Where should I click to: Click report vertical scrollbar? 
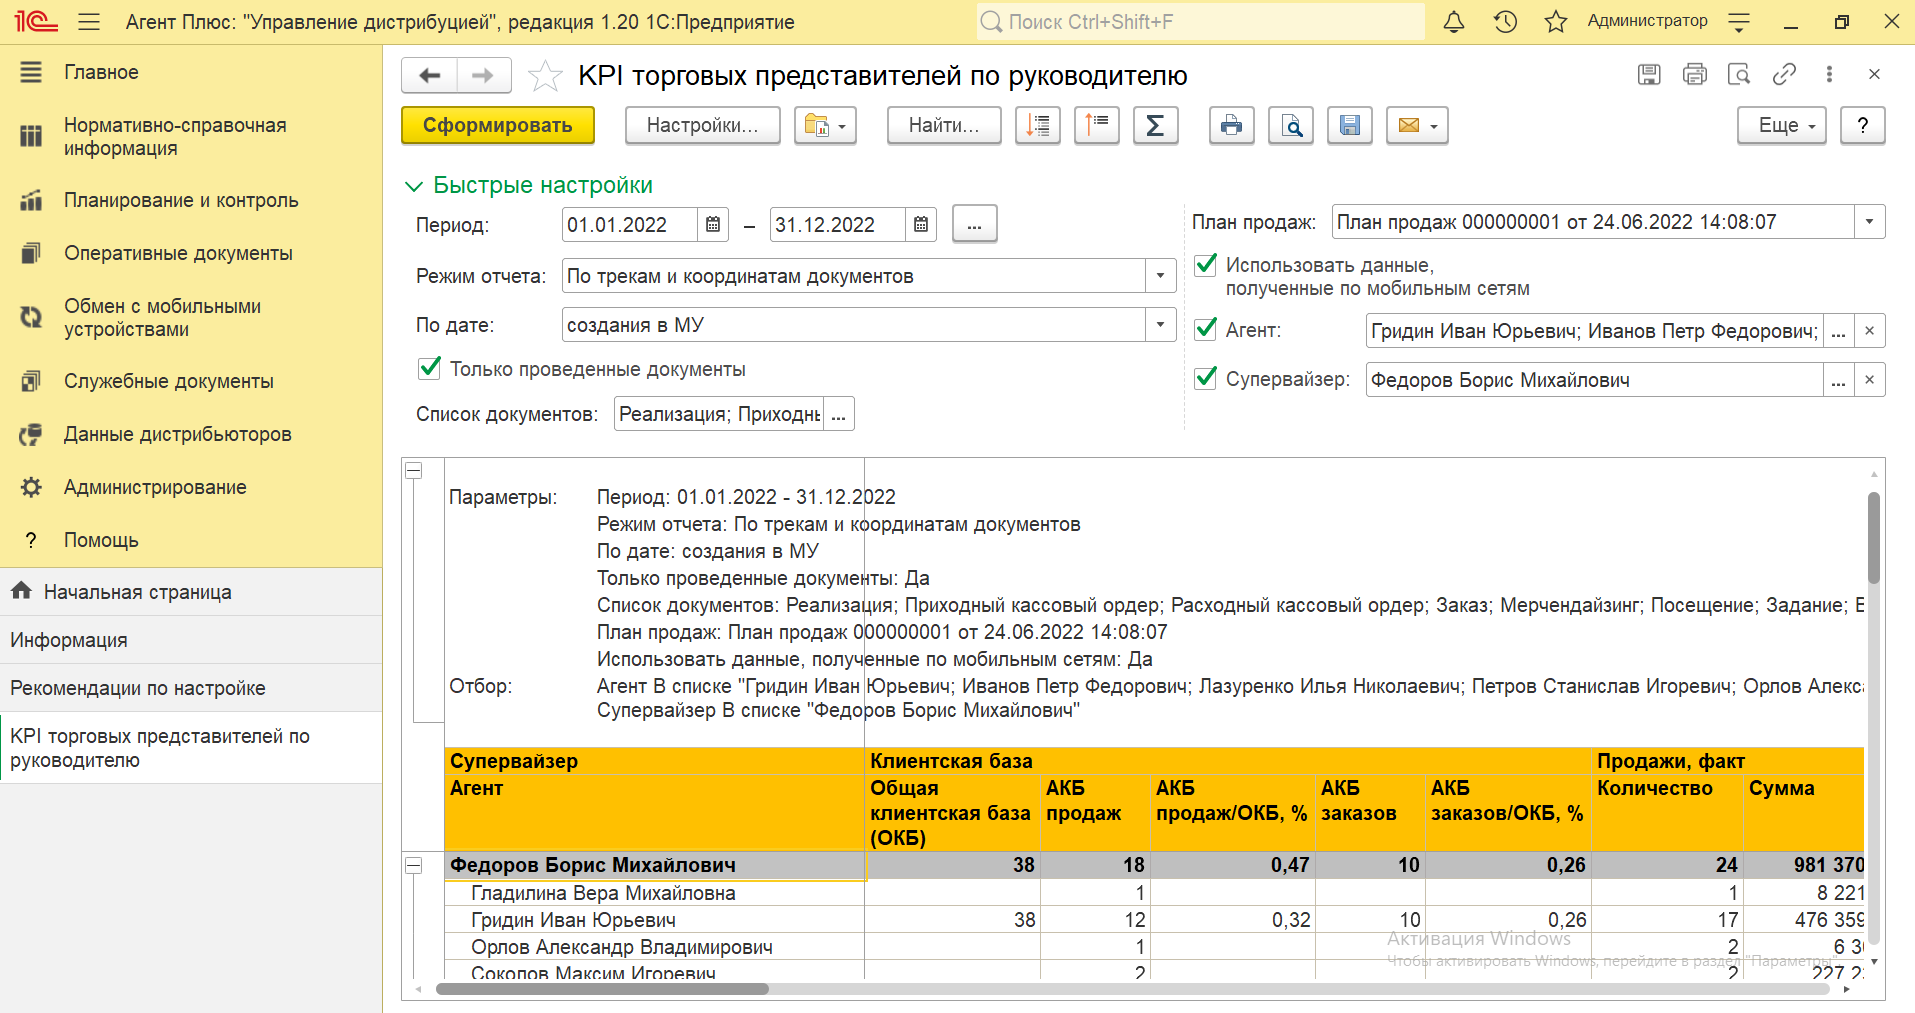(x=1874, y=538)
